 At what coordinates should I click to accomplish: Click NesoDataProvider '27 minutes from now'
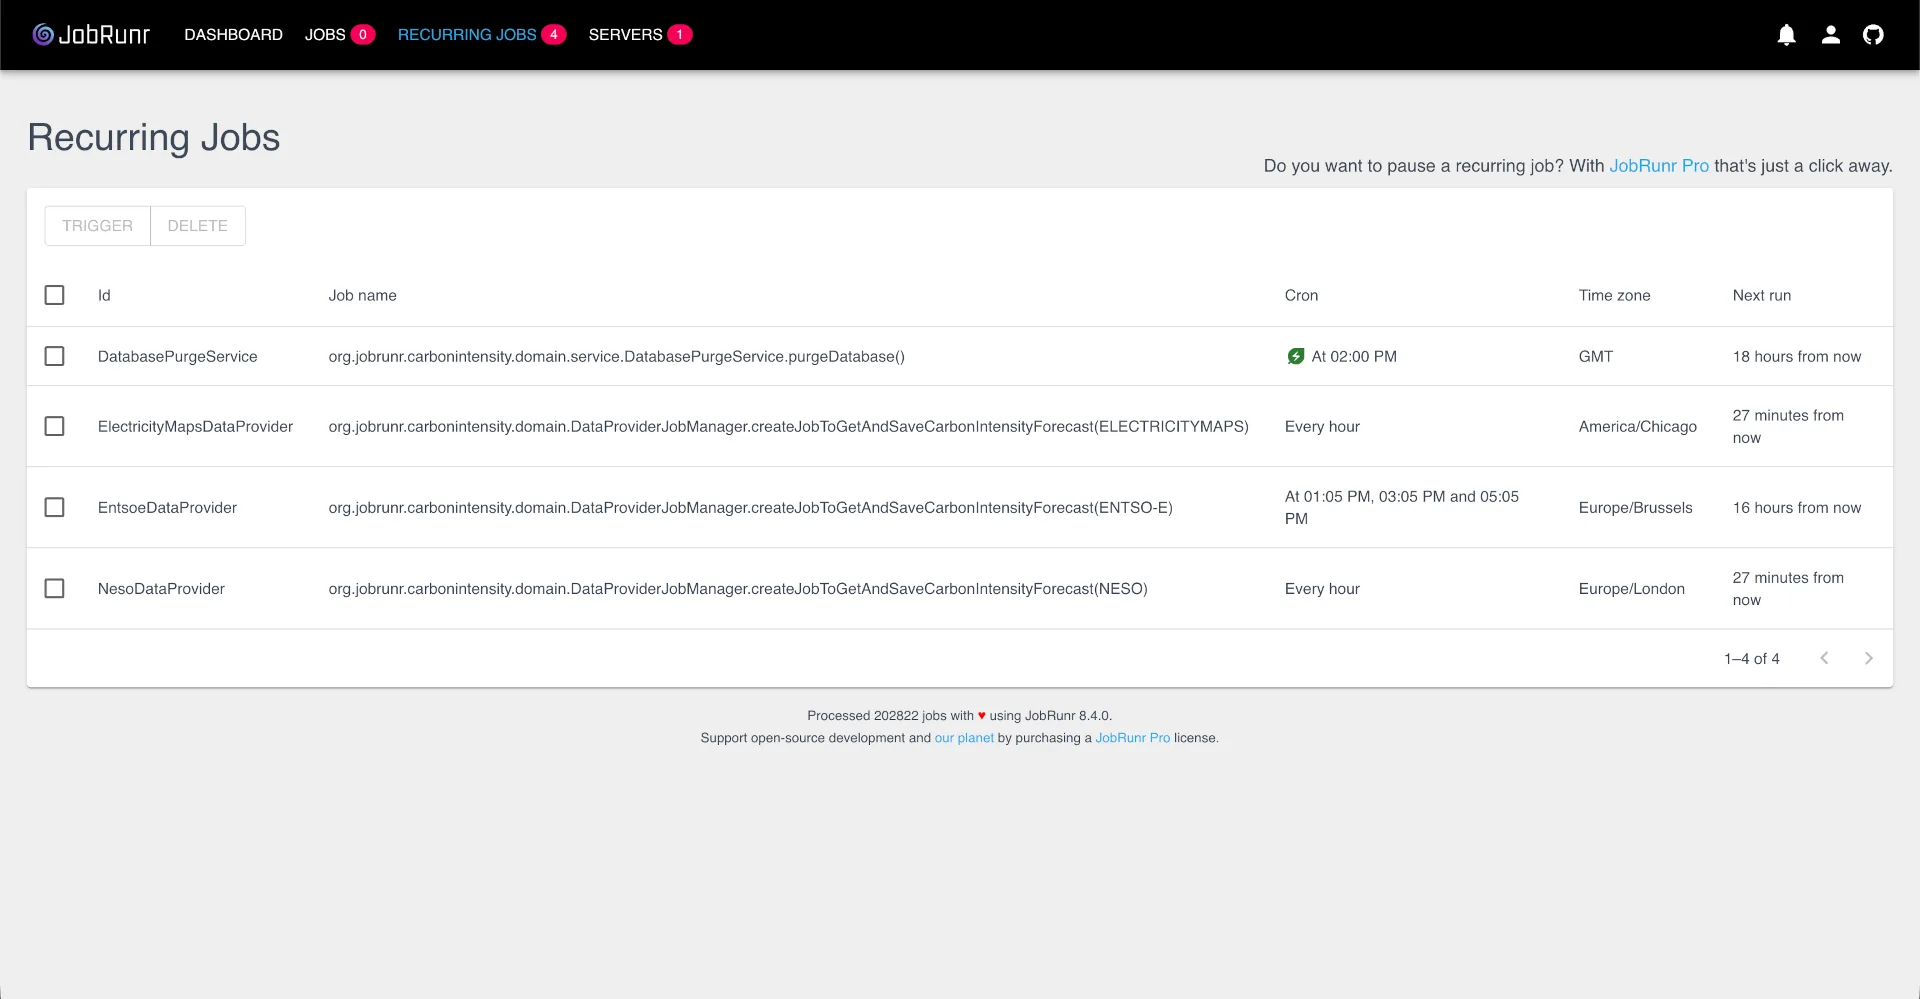tap(1788, 588)
